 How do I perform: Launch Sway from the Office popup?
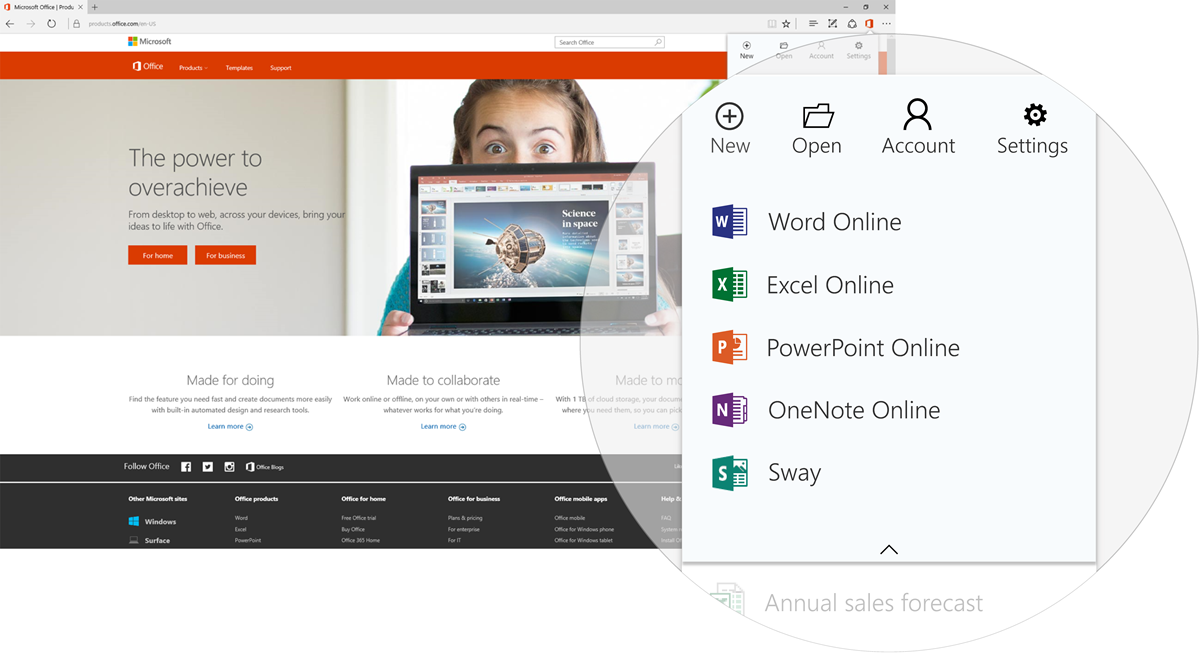click(x=793, y=472)
